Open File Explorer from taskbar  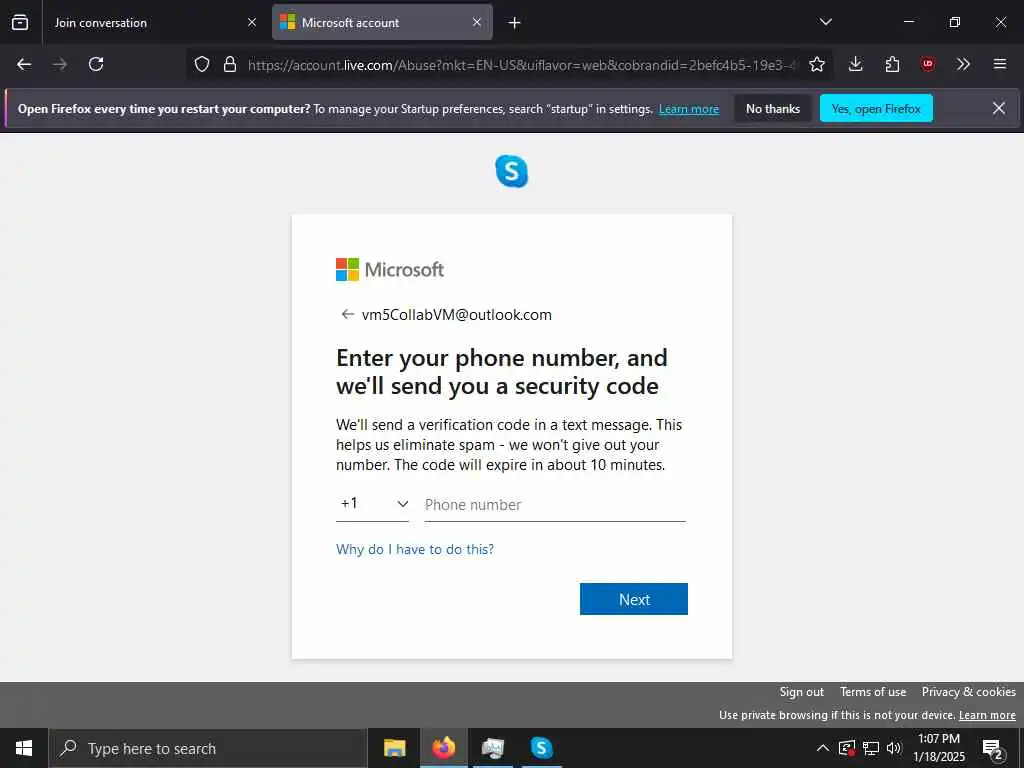coord(394,748)
